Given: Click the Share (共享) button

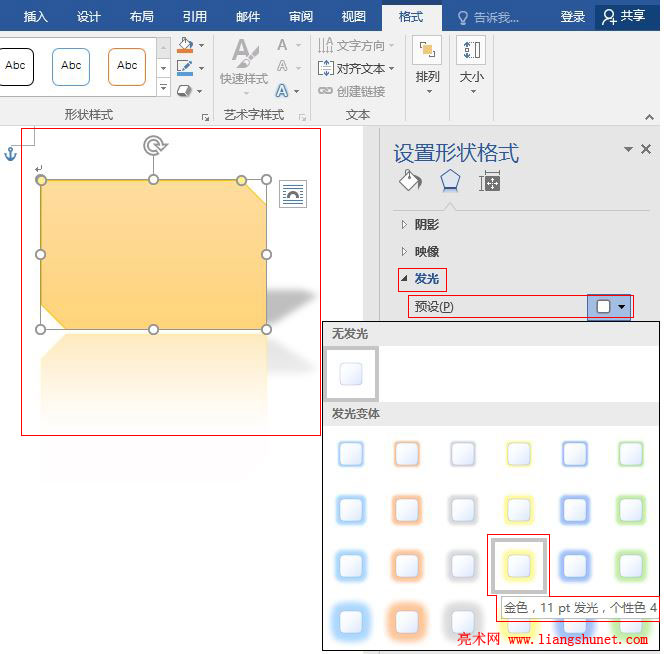Looking at the screenshot, I should tap(624, 17).
